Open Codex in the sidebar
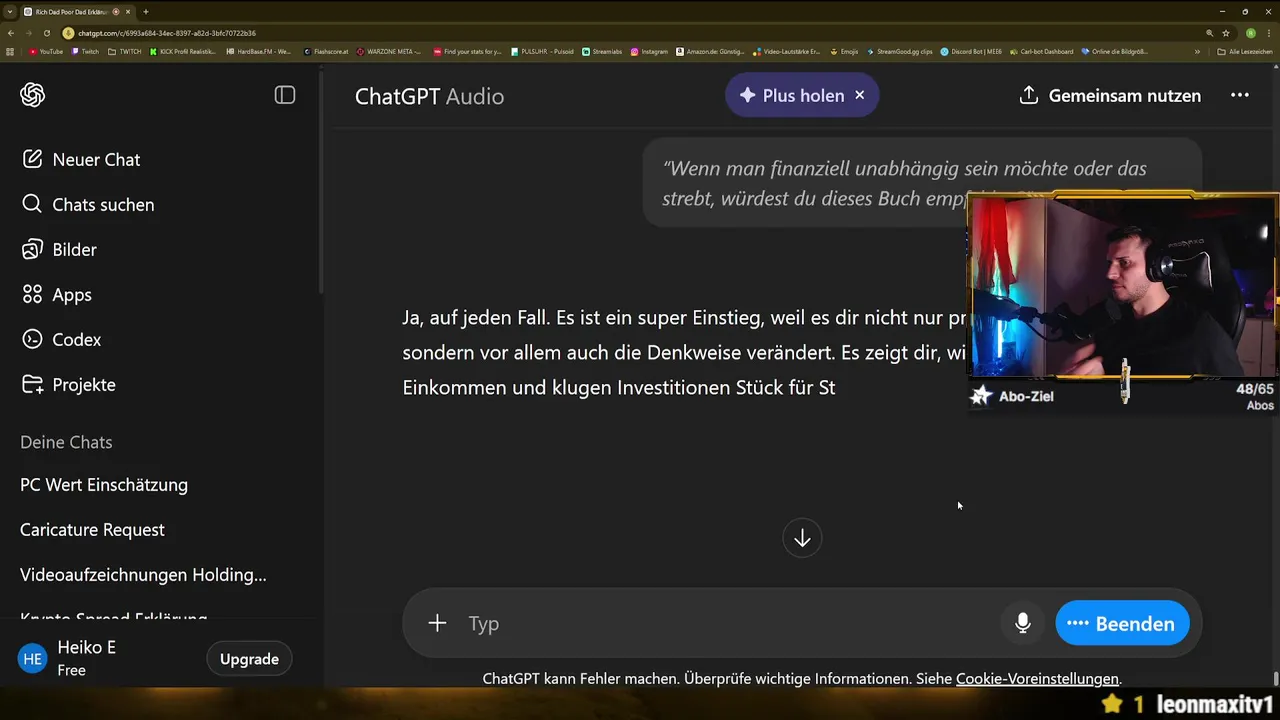This screenshot has height=720, width=1280. (61, 339)
